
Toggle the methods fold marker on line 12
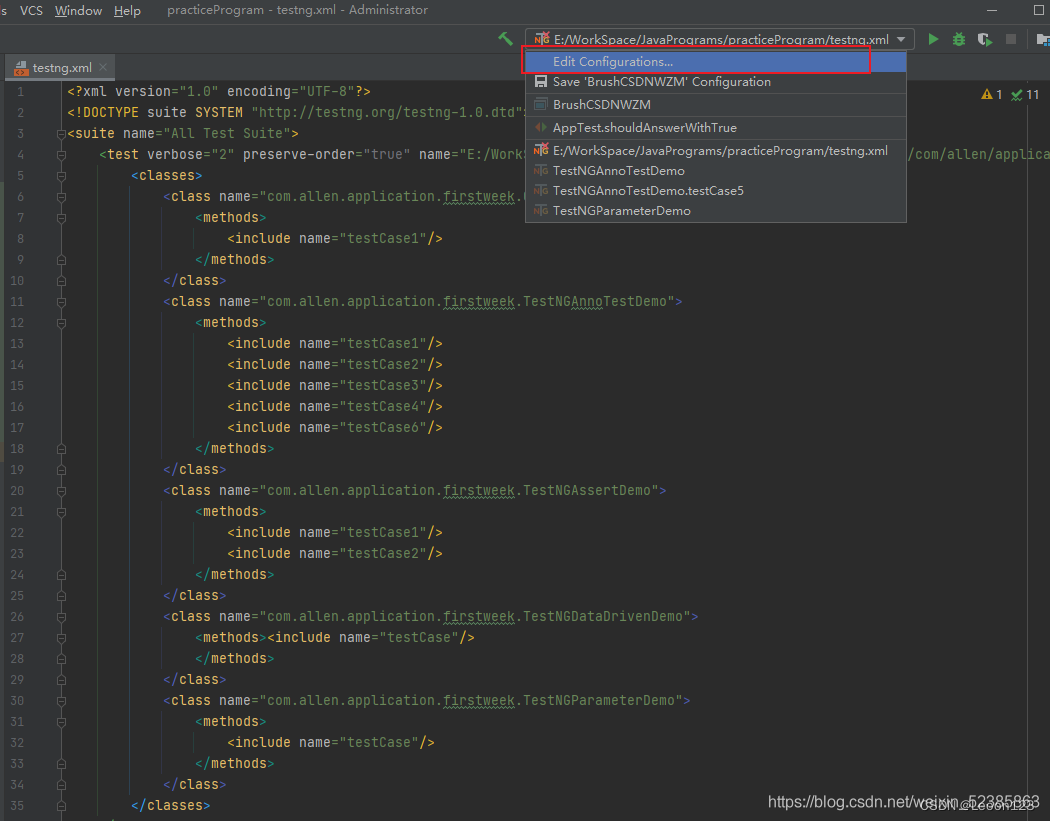pyautogui.click(x=62, y=323)
